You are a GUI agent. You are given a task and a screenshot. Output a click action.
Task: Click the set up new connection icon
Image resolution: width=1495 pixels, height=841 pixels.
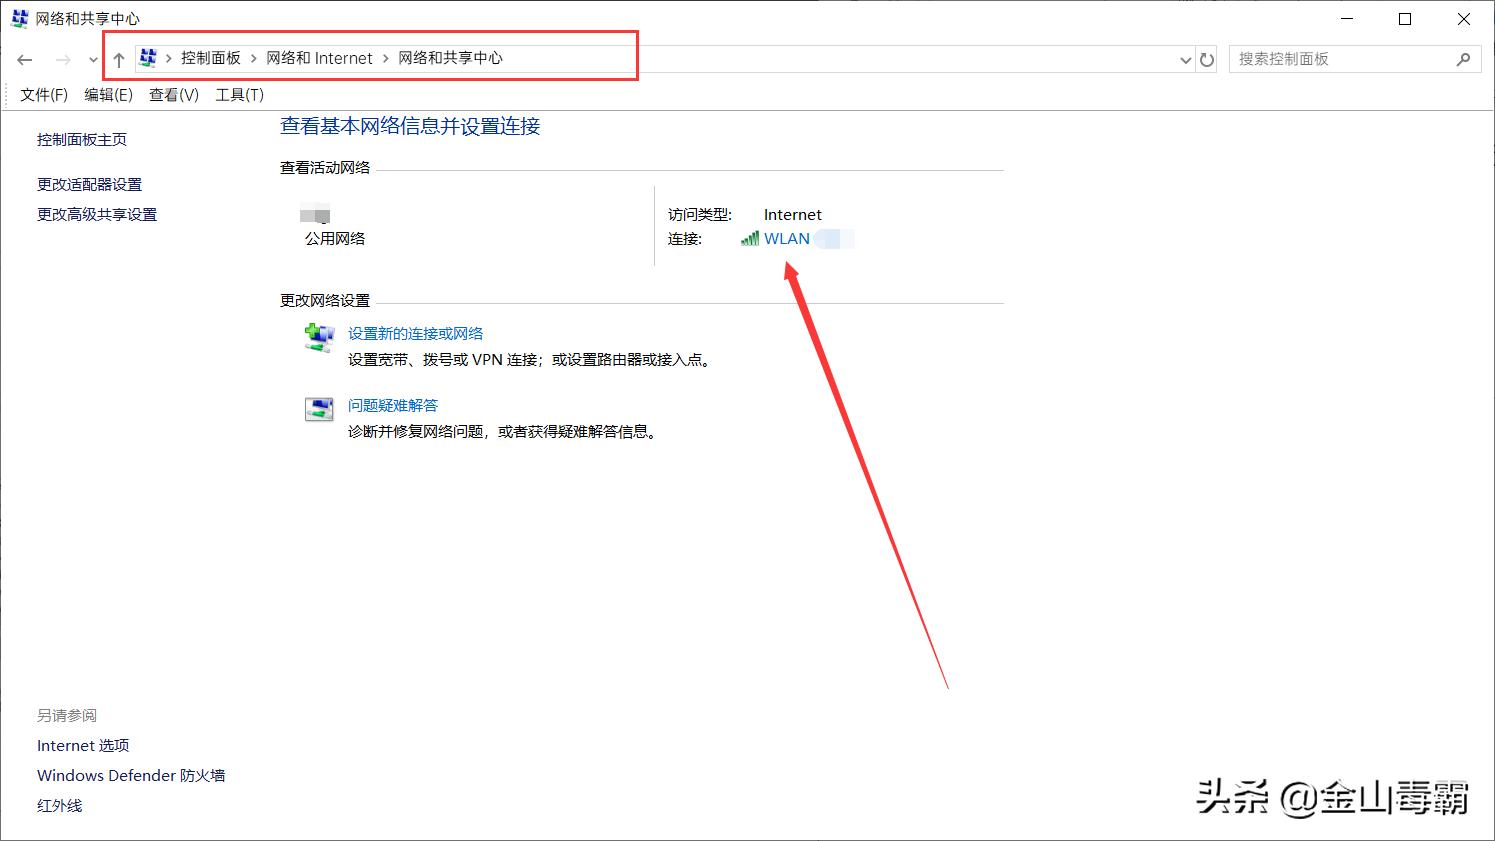(x=318, y=337)
